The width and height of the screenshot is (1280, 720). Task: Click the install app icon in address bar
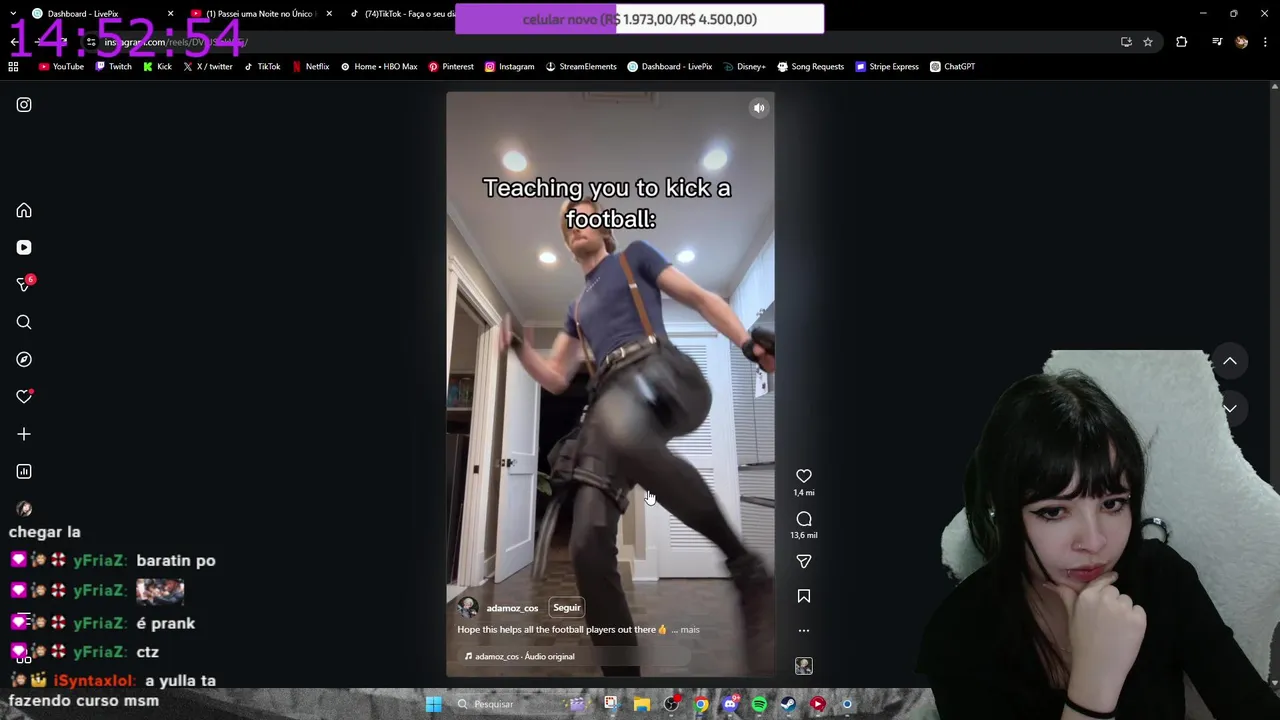tap(1126, 42)
